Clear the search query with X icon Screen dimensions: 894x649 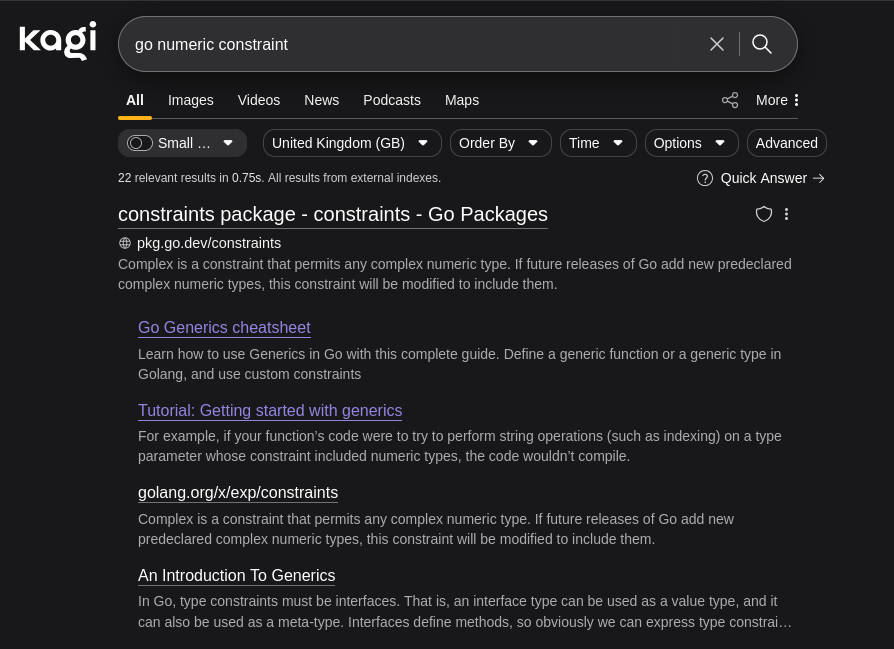tap(717, 44)
